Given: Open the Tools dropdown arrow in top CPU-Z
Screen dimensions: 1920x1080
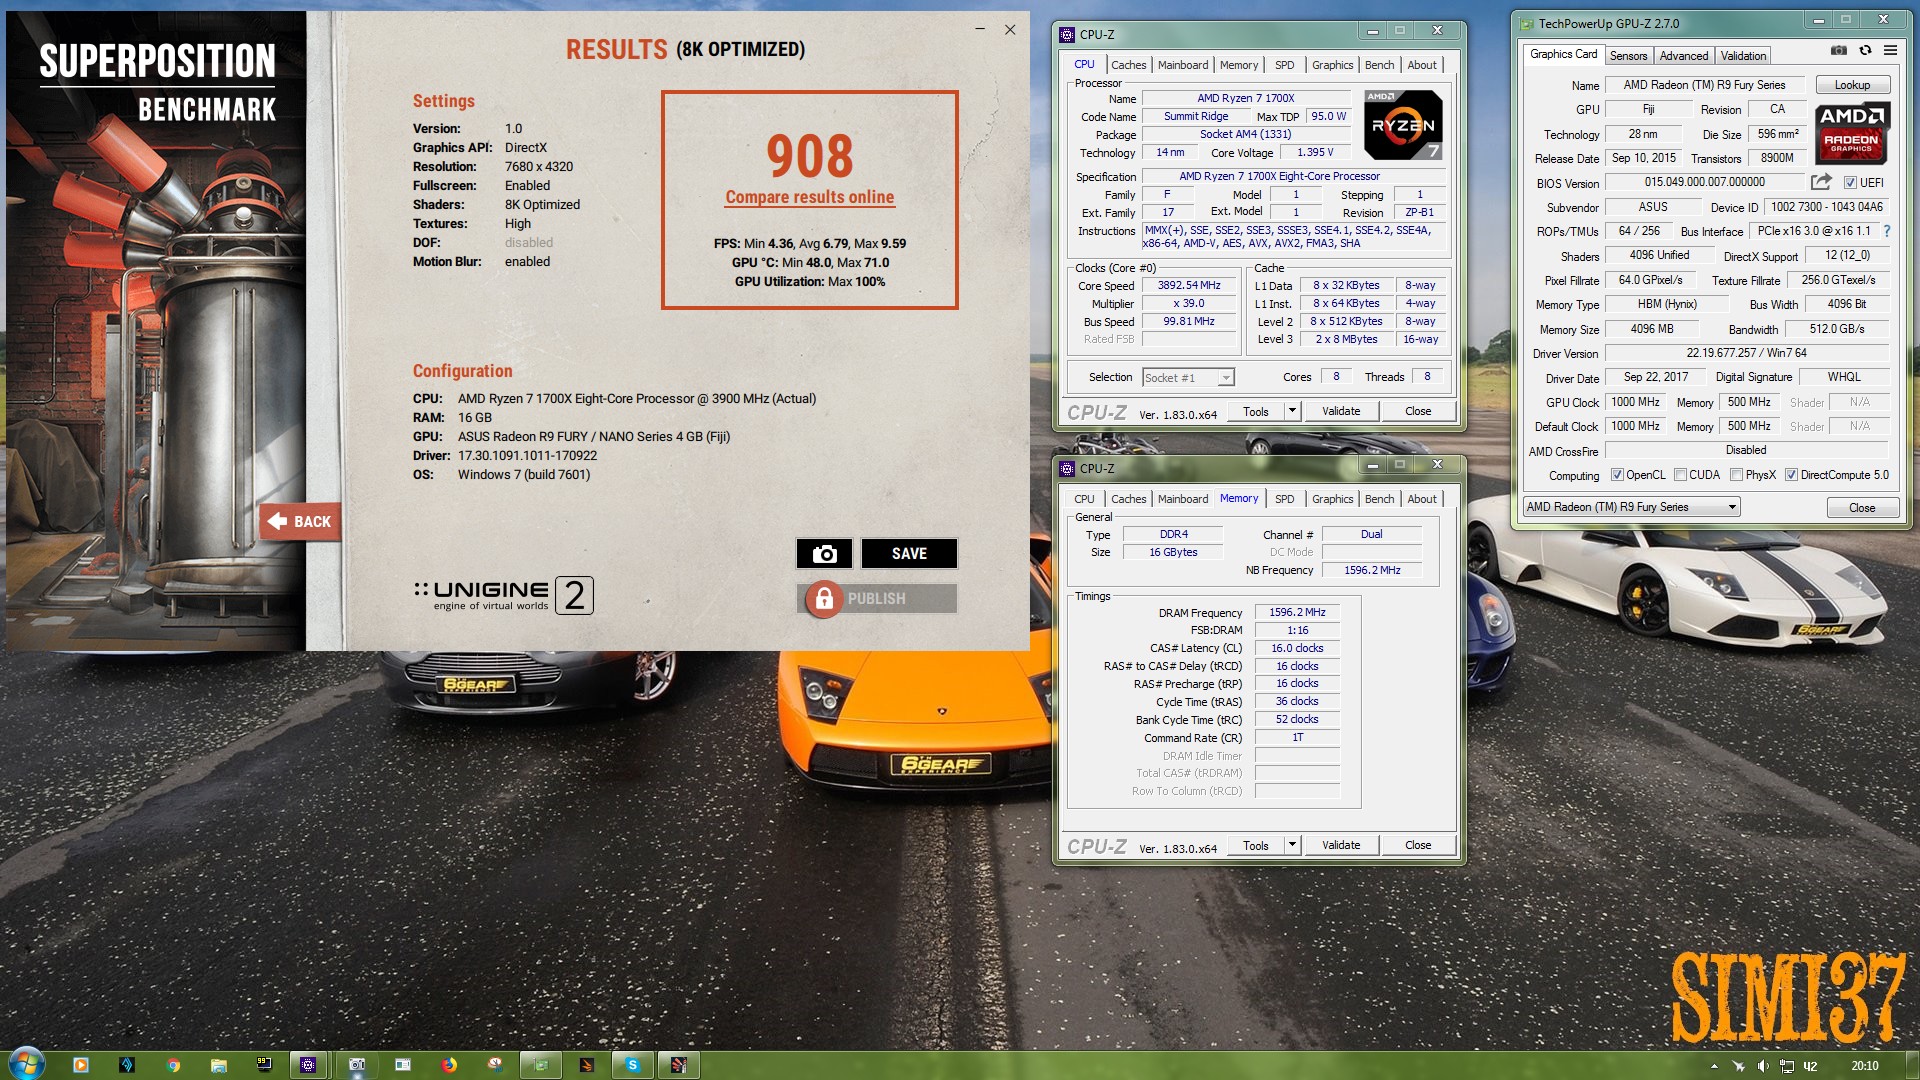Looking at the screenshot, I should pos(1291,411).
